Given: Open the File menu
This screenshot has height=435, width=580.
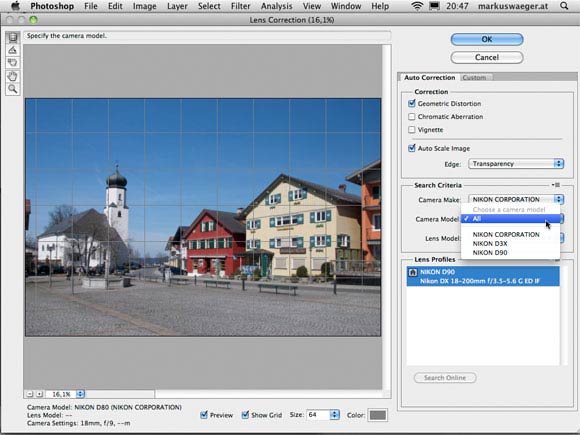Looking at the screenshot, I should [91, 6].
